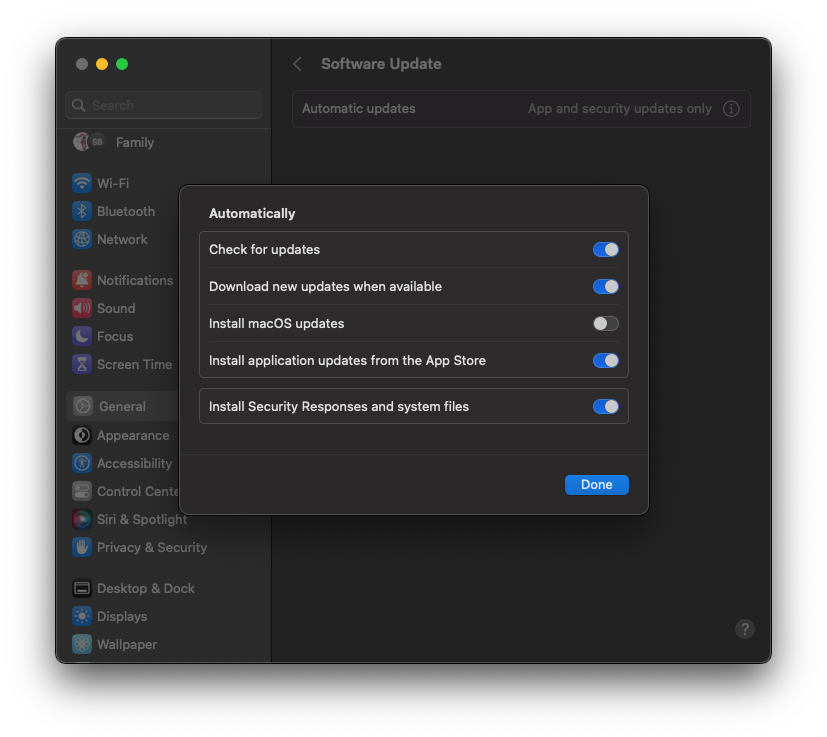Toggle Install Security Responses and system files
The image size is (827, 737).
point(605,406)
